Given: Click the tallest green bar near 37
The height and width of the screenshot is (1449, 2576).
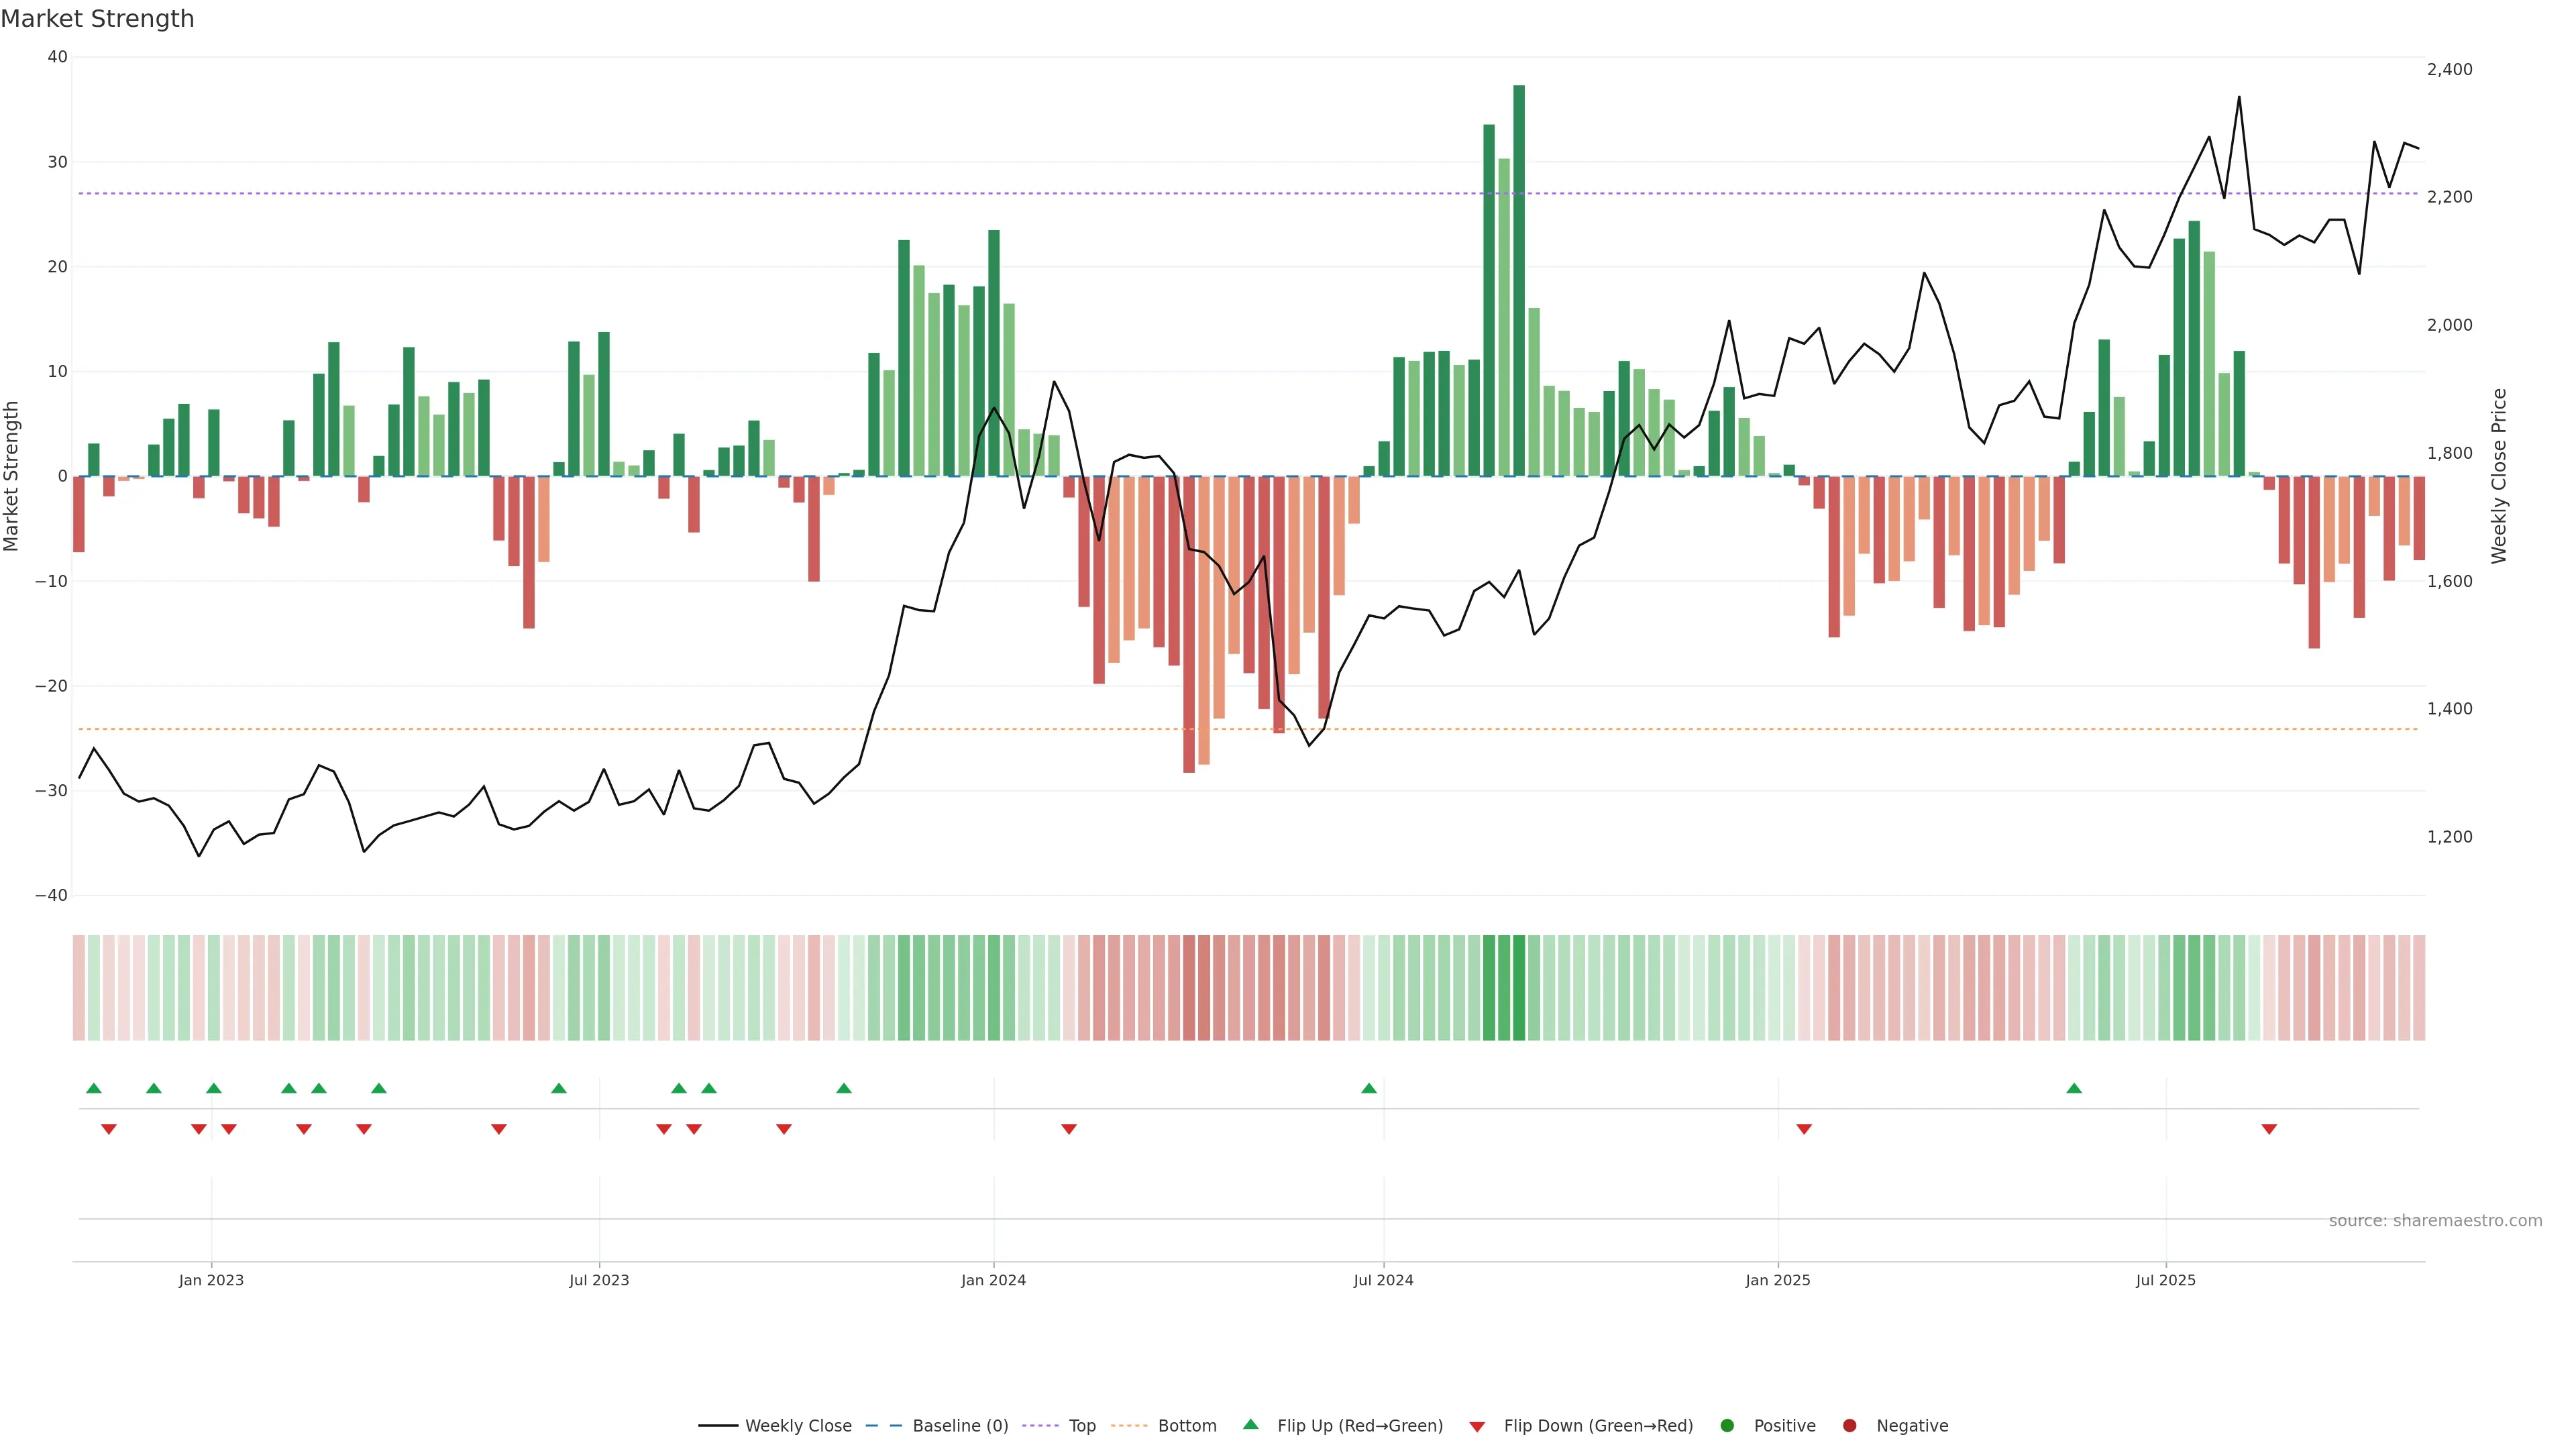Looking at the screenshot, I should tap(1519, 280).
